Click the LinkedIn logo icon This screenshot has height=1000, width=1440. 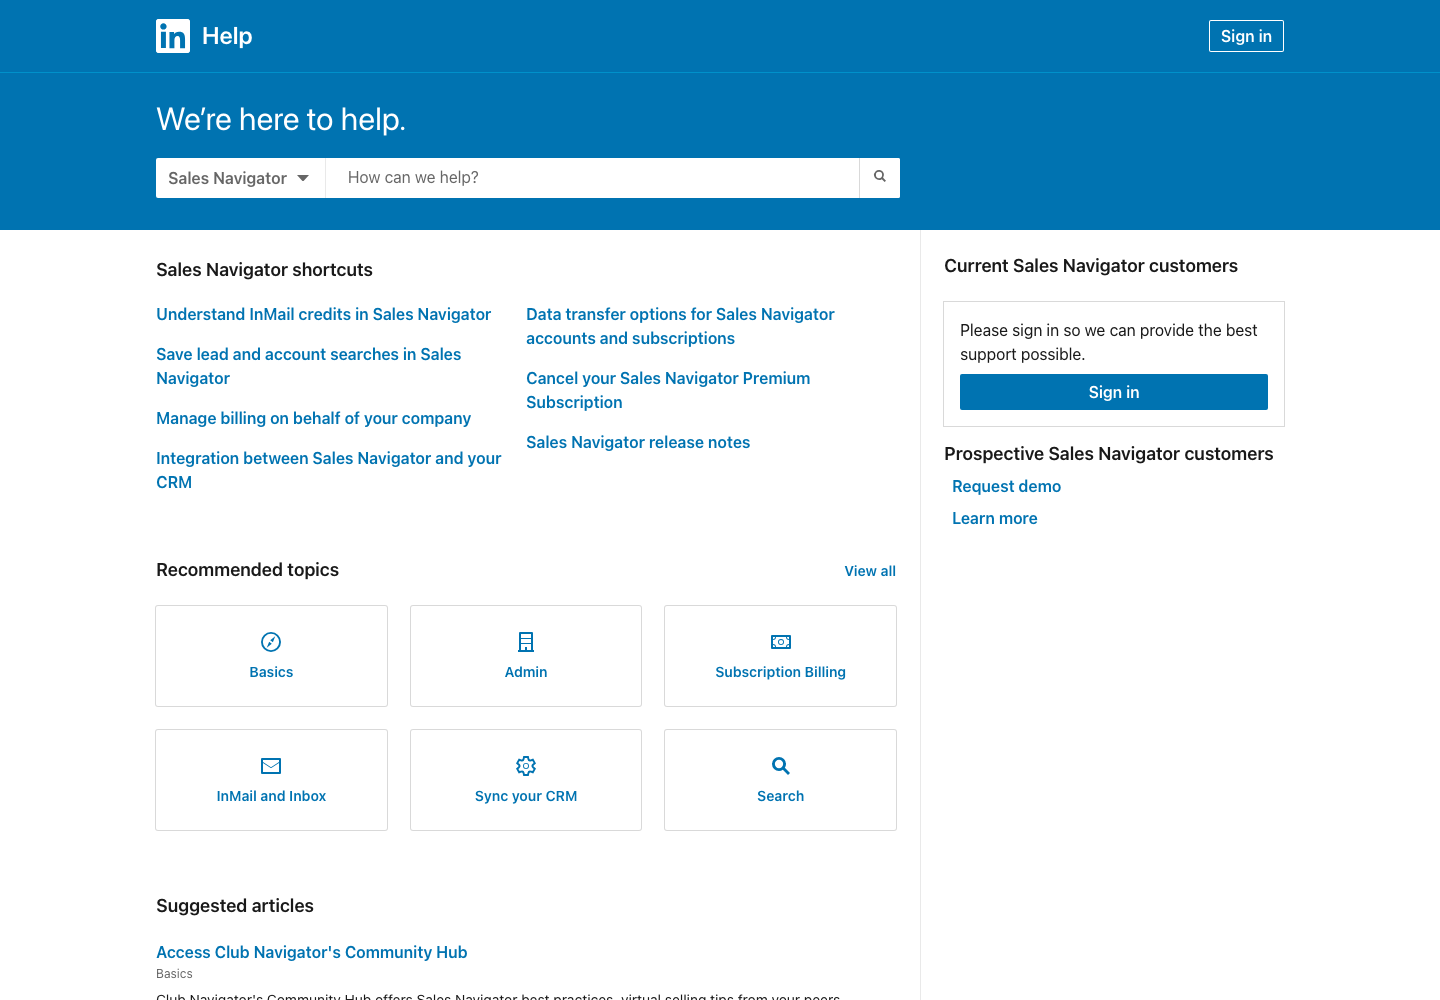(x=173, y=36)
